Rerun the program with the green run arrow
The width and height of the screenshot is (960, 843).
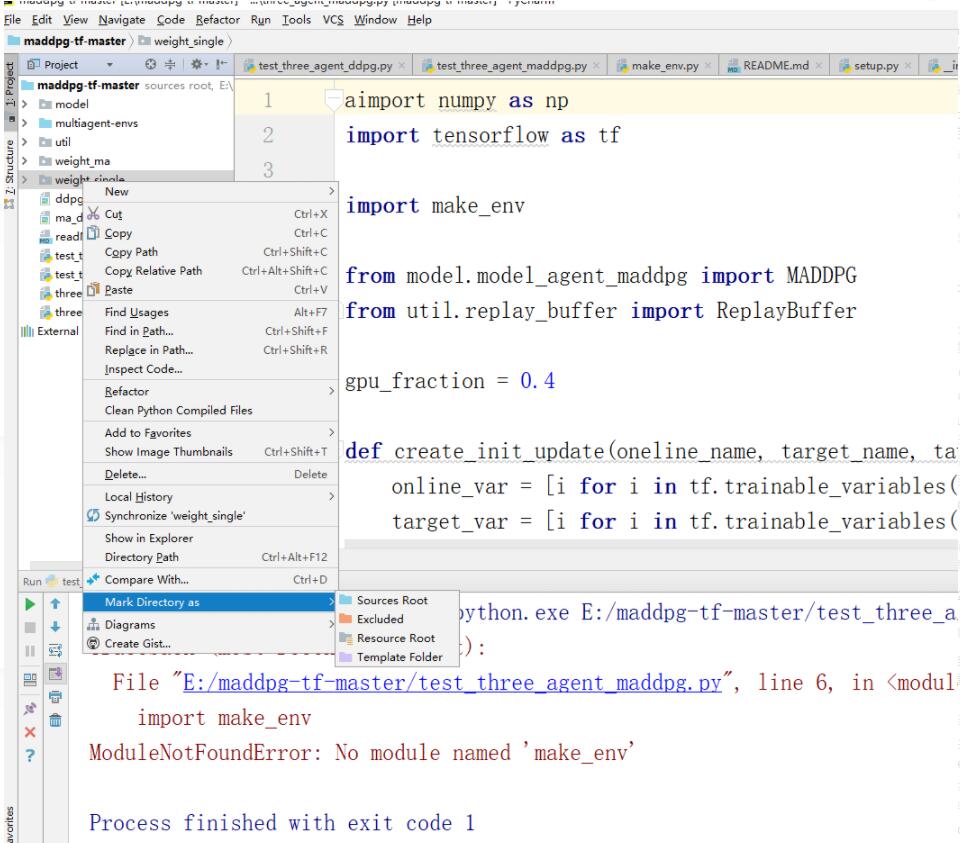click(x=29, y=604)
